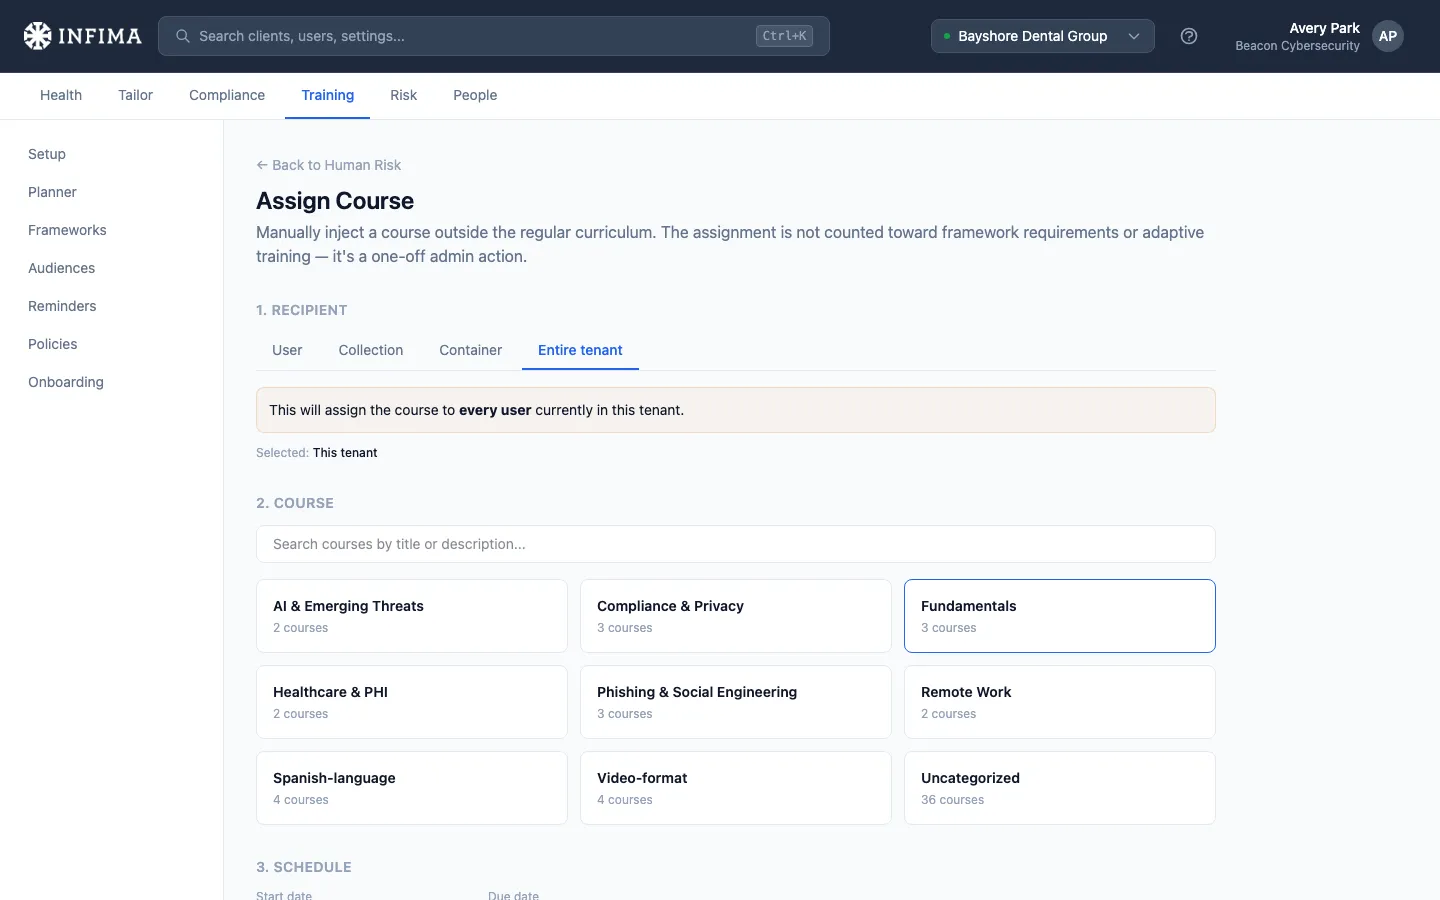Go to the Risk tab
The height and width of the screenshot is (900, 1440).
[404, 95]
